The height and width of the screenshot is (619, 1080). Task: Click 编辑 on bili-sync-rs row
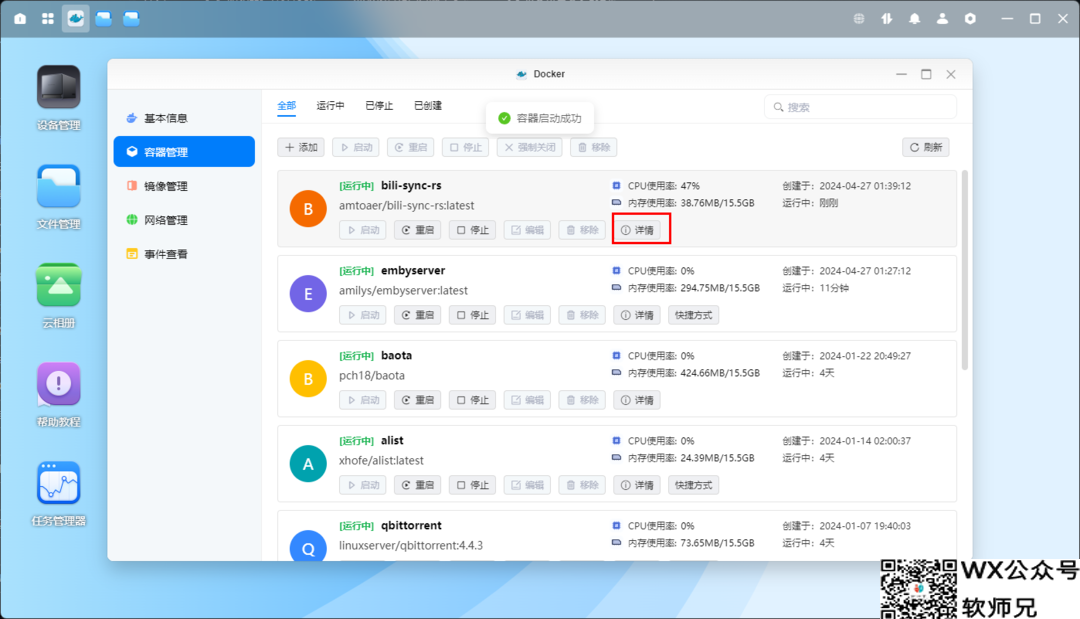528,230
